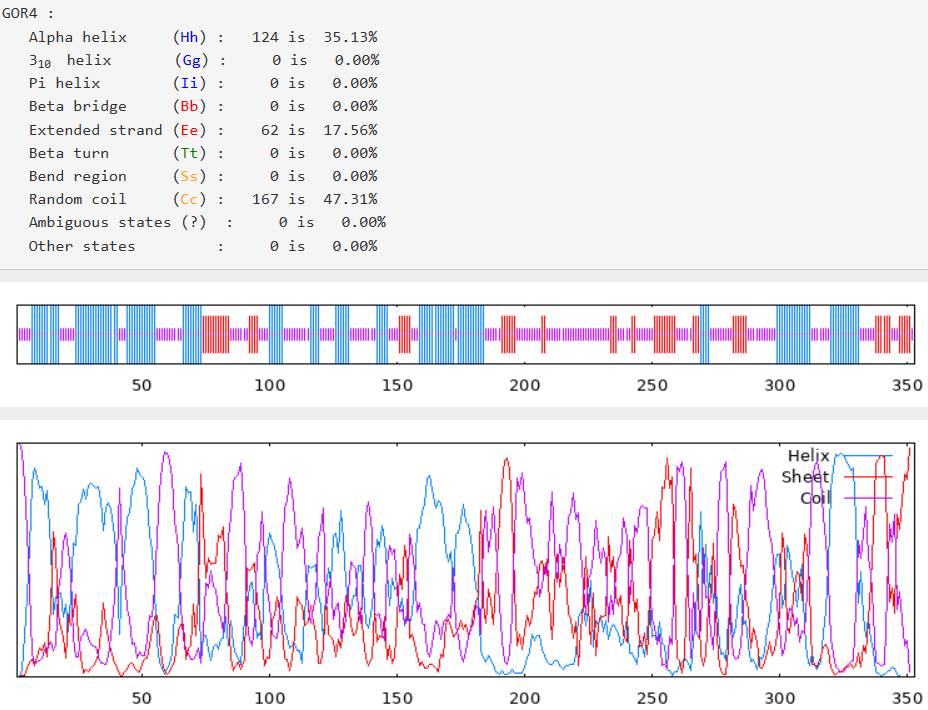Click the 150 tick on structure bar axis

397,385
